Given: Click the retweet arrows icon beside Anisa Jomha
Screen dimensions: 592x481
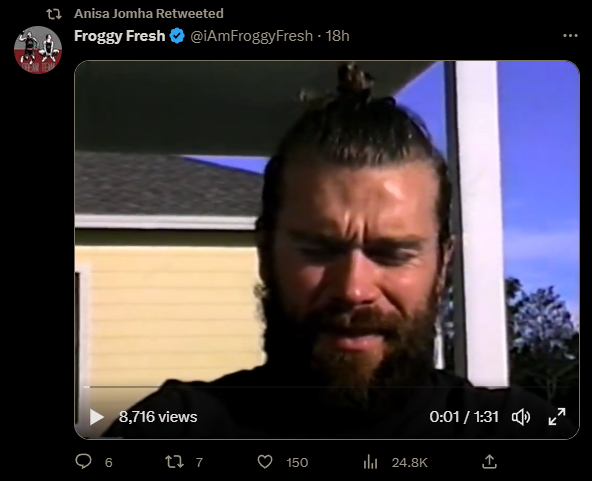Looking at the screenshot, I should [54, 14].
